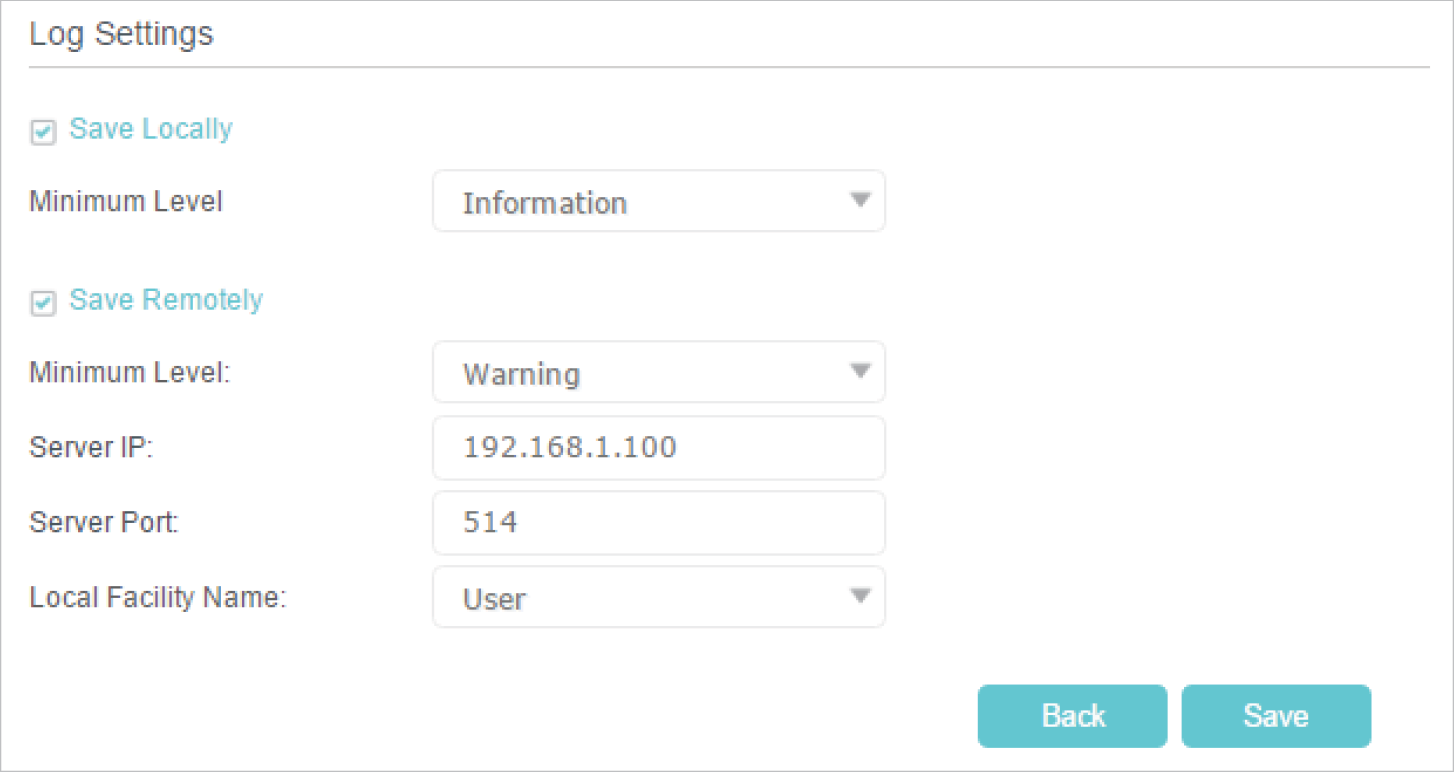Click the Minimum Level label under Save Locally
The image size is (1454, 772).
coord(126,202)
